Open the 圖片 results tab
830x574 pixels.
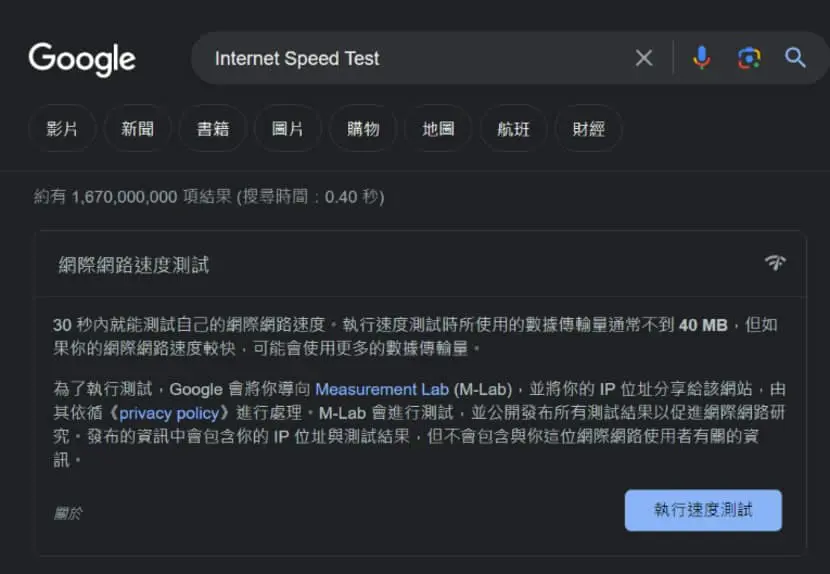[287, 129]
